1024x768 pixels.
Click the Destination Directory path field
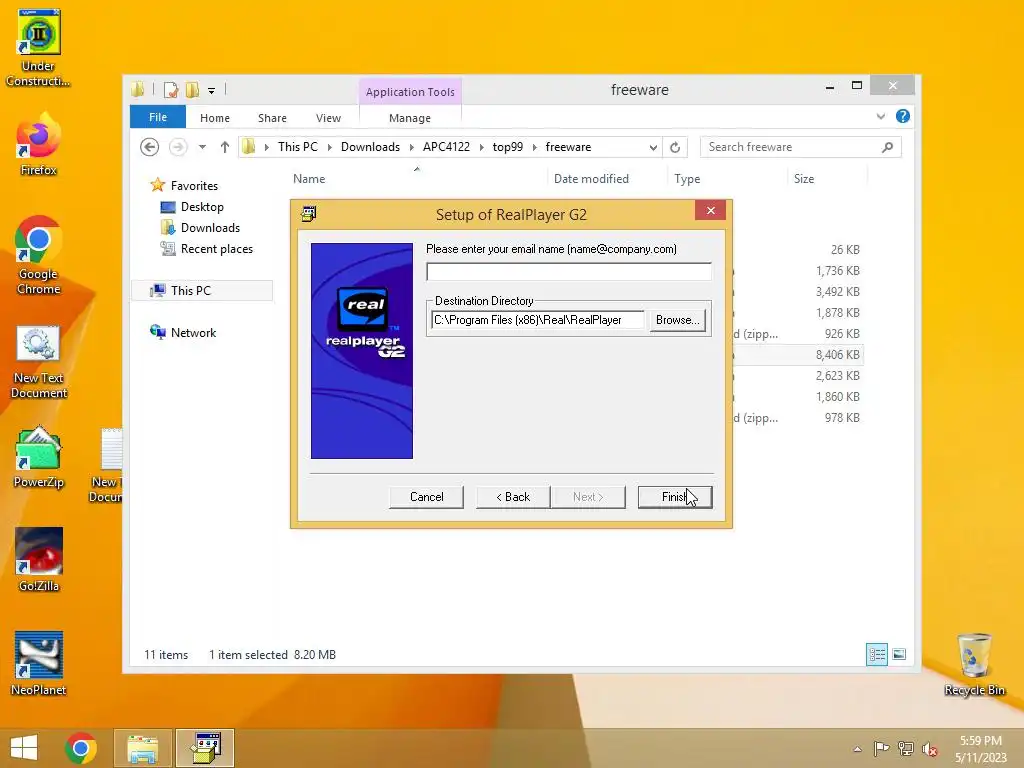[537, 320]
